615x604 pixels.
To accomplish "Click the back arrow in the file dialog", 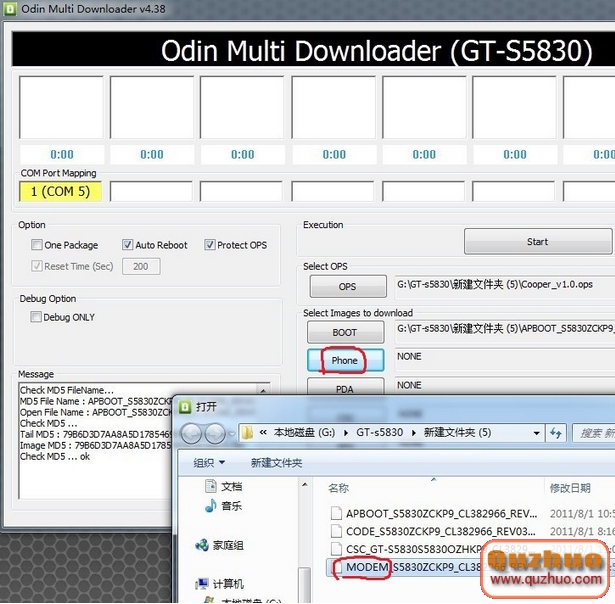I will tap(190, 433).
